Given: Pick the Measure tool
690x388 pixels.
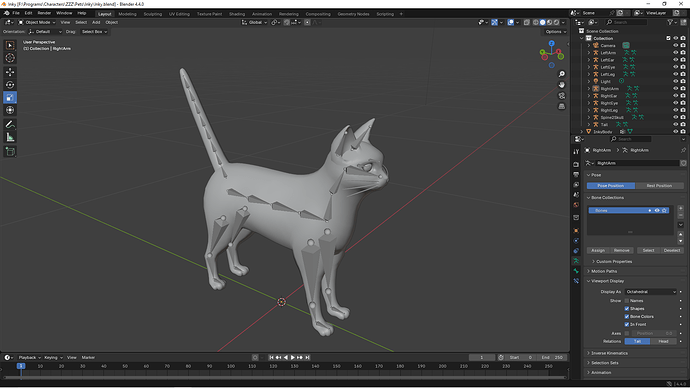Looking at the screenshot, I should tap(10, 138).
